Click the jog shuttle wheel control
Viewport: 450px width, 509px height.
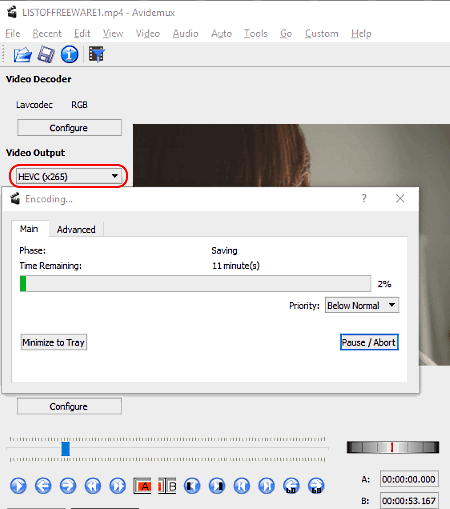pos(393,447)
